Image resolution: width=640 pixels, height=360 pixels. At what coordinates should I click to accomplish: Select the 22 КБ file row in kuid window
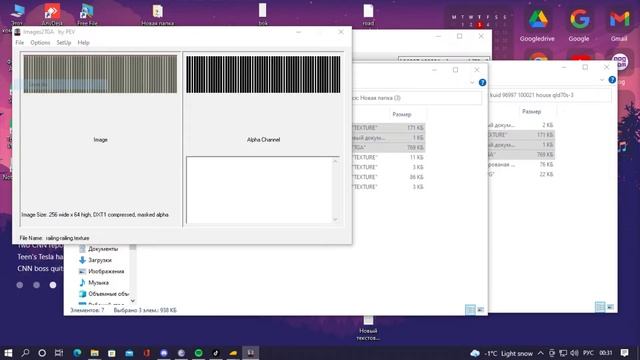click(x=522, y=174)
